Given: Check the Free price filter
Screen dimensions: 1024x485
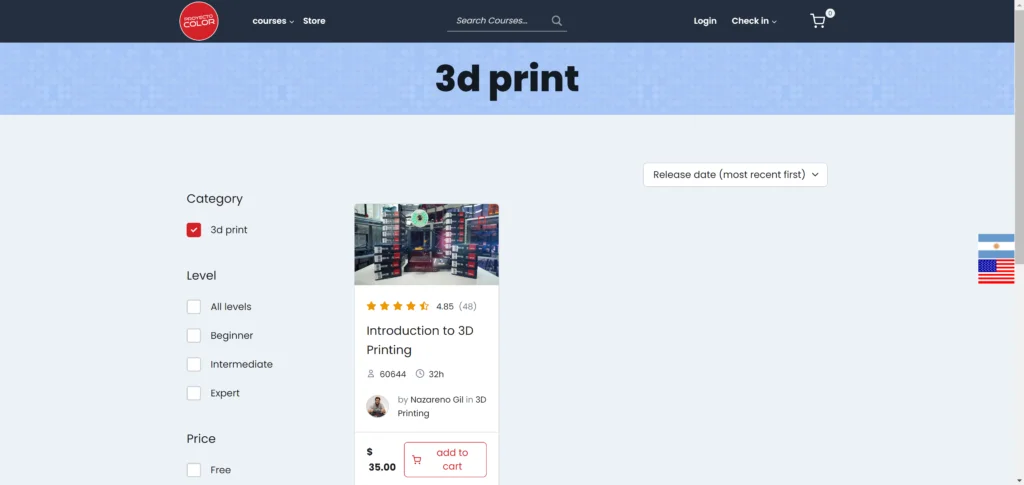Looking at the screenshot, I should click(x=194, y=470).
